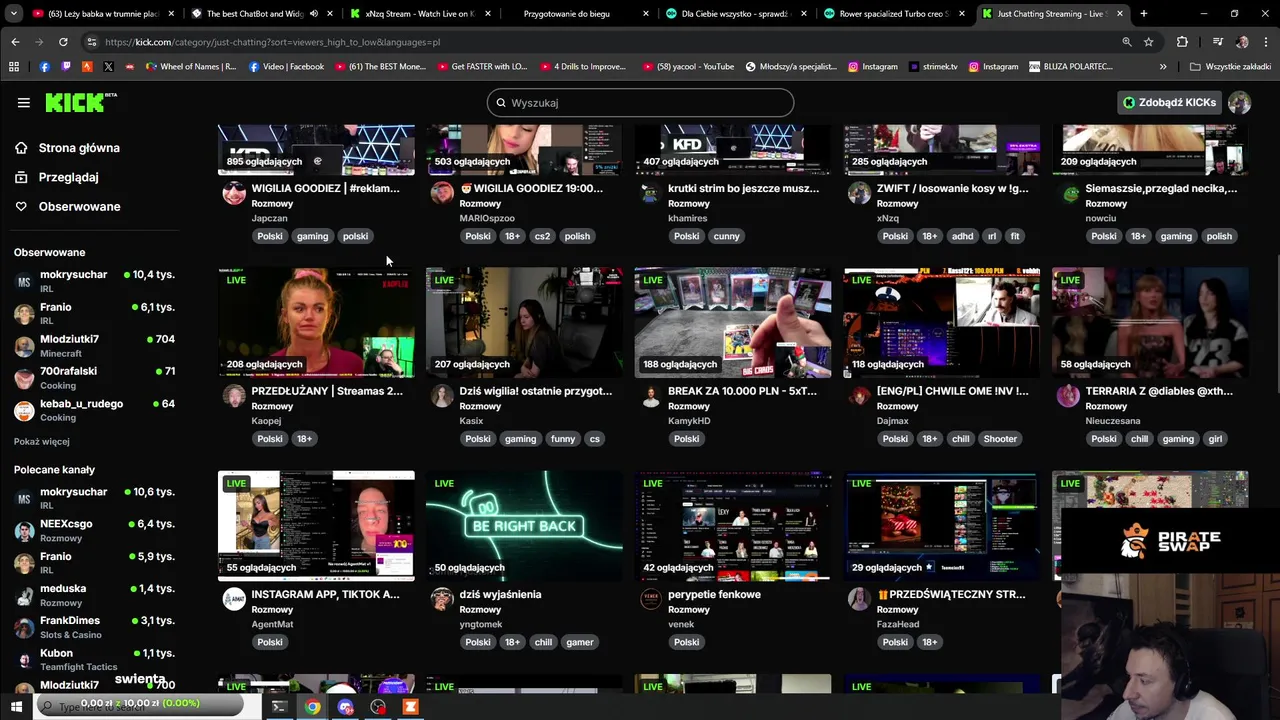Viewport: 1280px width, 720px height.
Task: Click nowciu streamer avatar
Action: point(1071,194)
